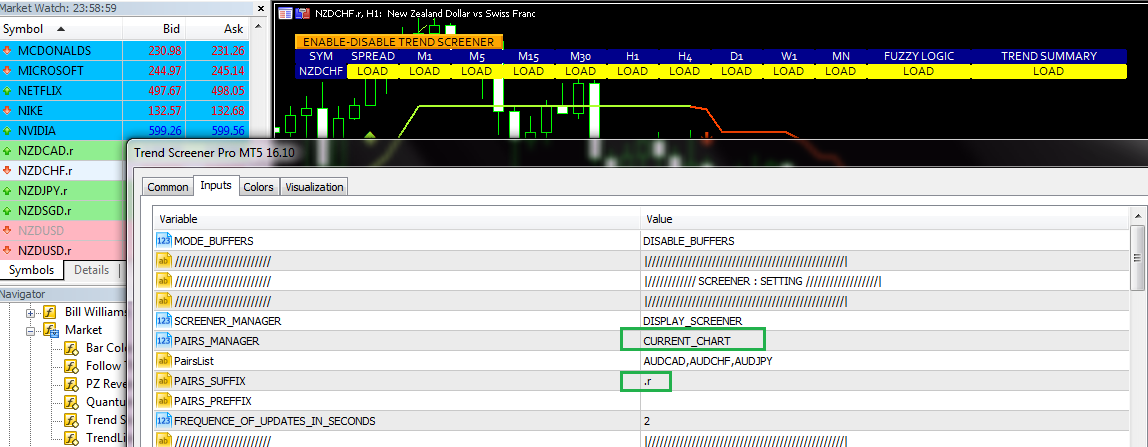Click the arrow icon beside NZDUSD.r

point(7,250)
